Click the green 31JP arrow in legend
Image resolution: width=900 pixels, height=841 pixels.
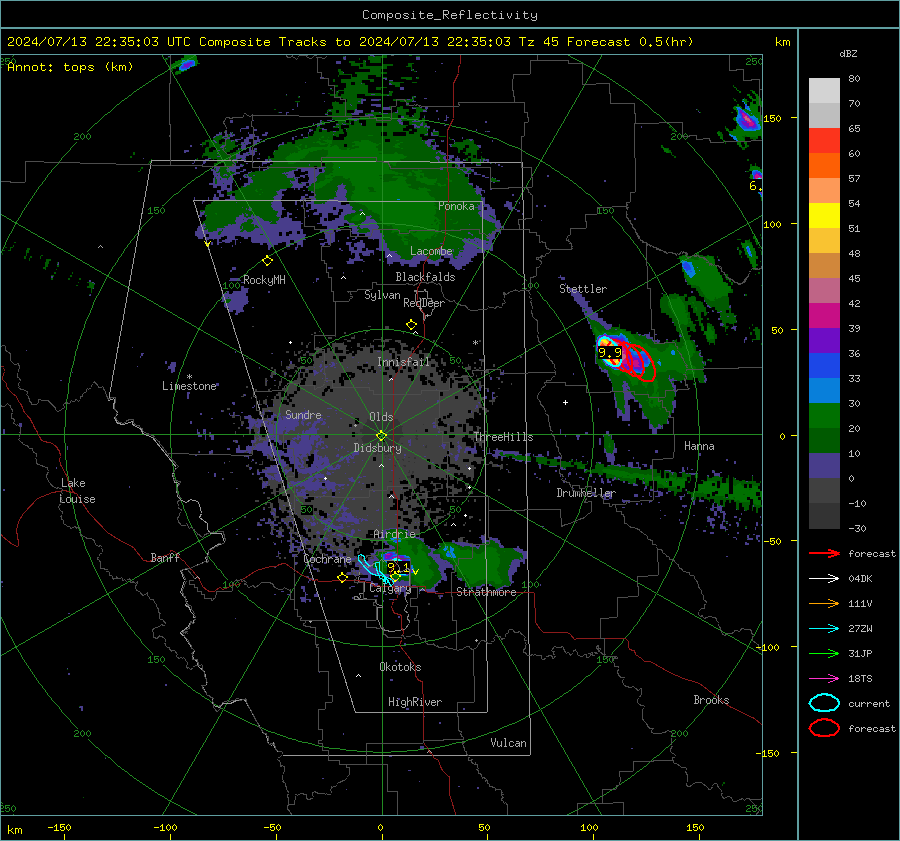(824, 653)
